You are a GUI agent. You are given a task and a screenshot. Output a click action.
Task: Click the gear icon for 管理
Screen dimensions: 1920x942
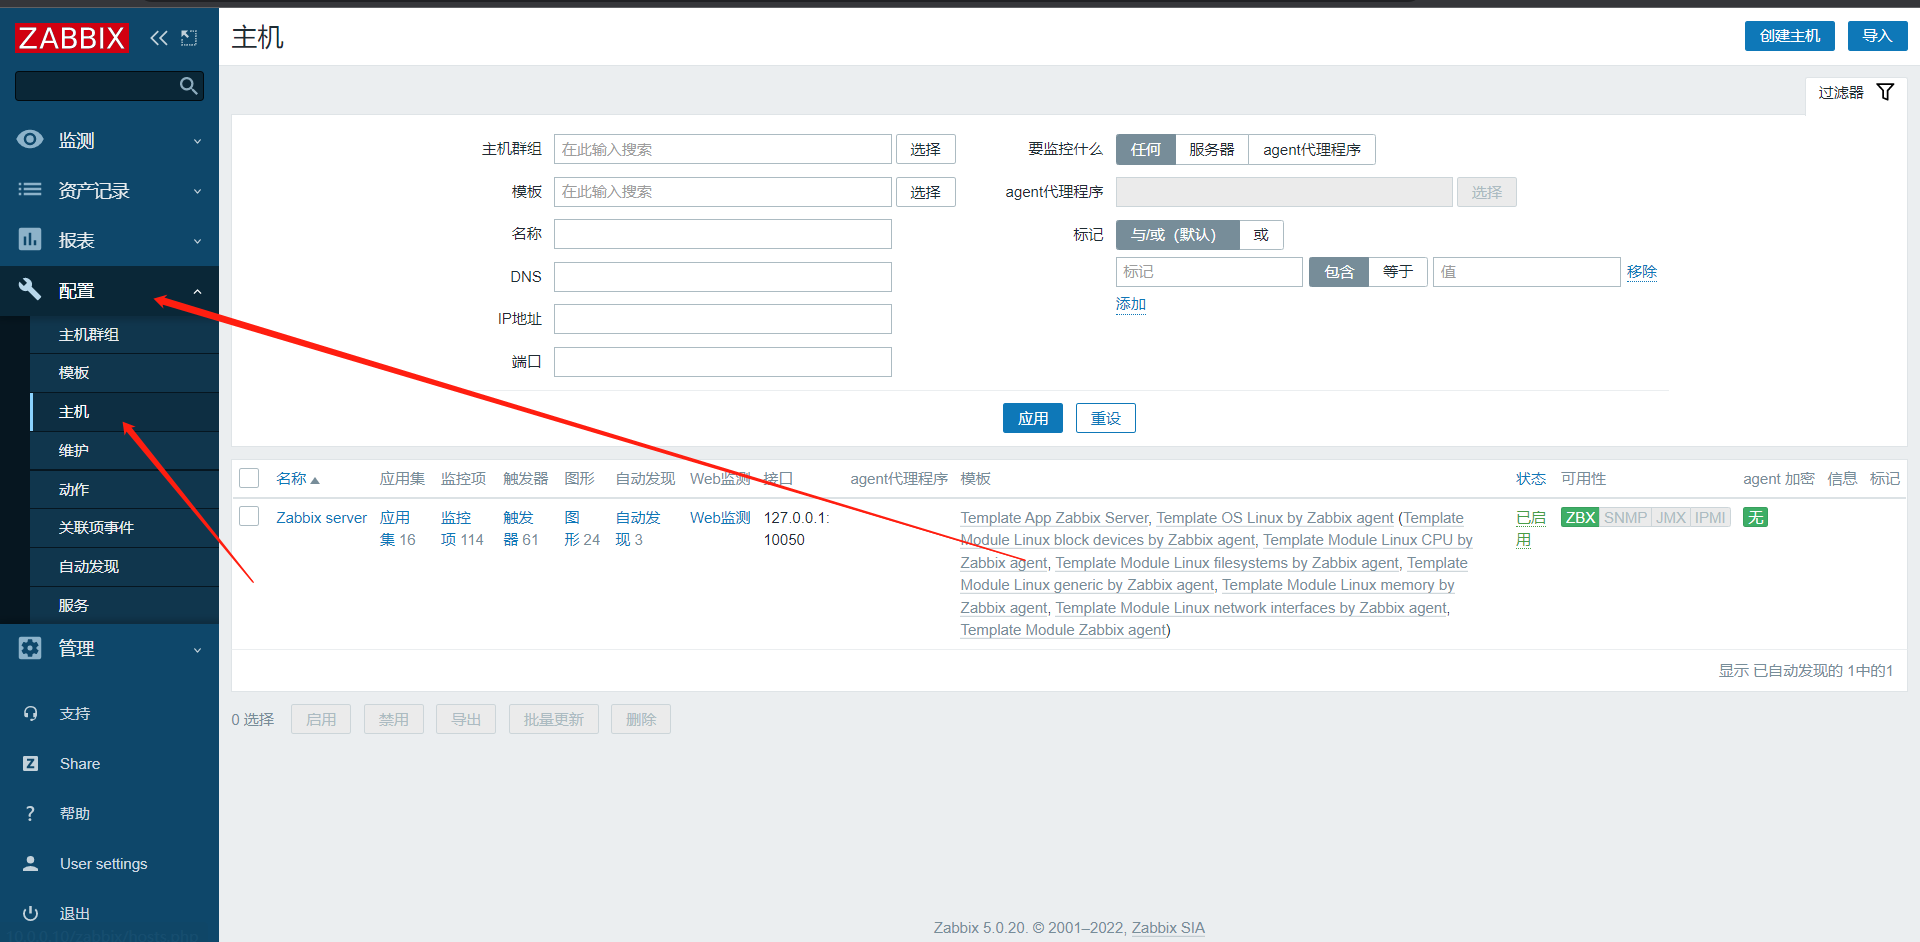[x=30, y=648]
